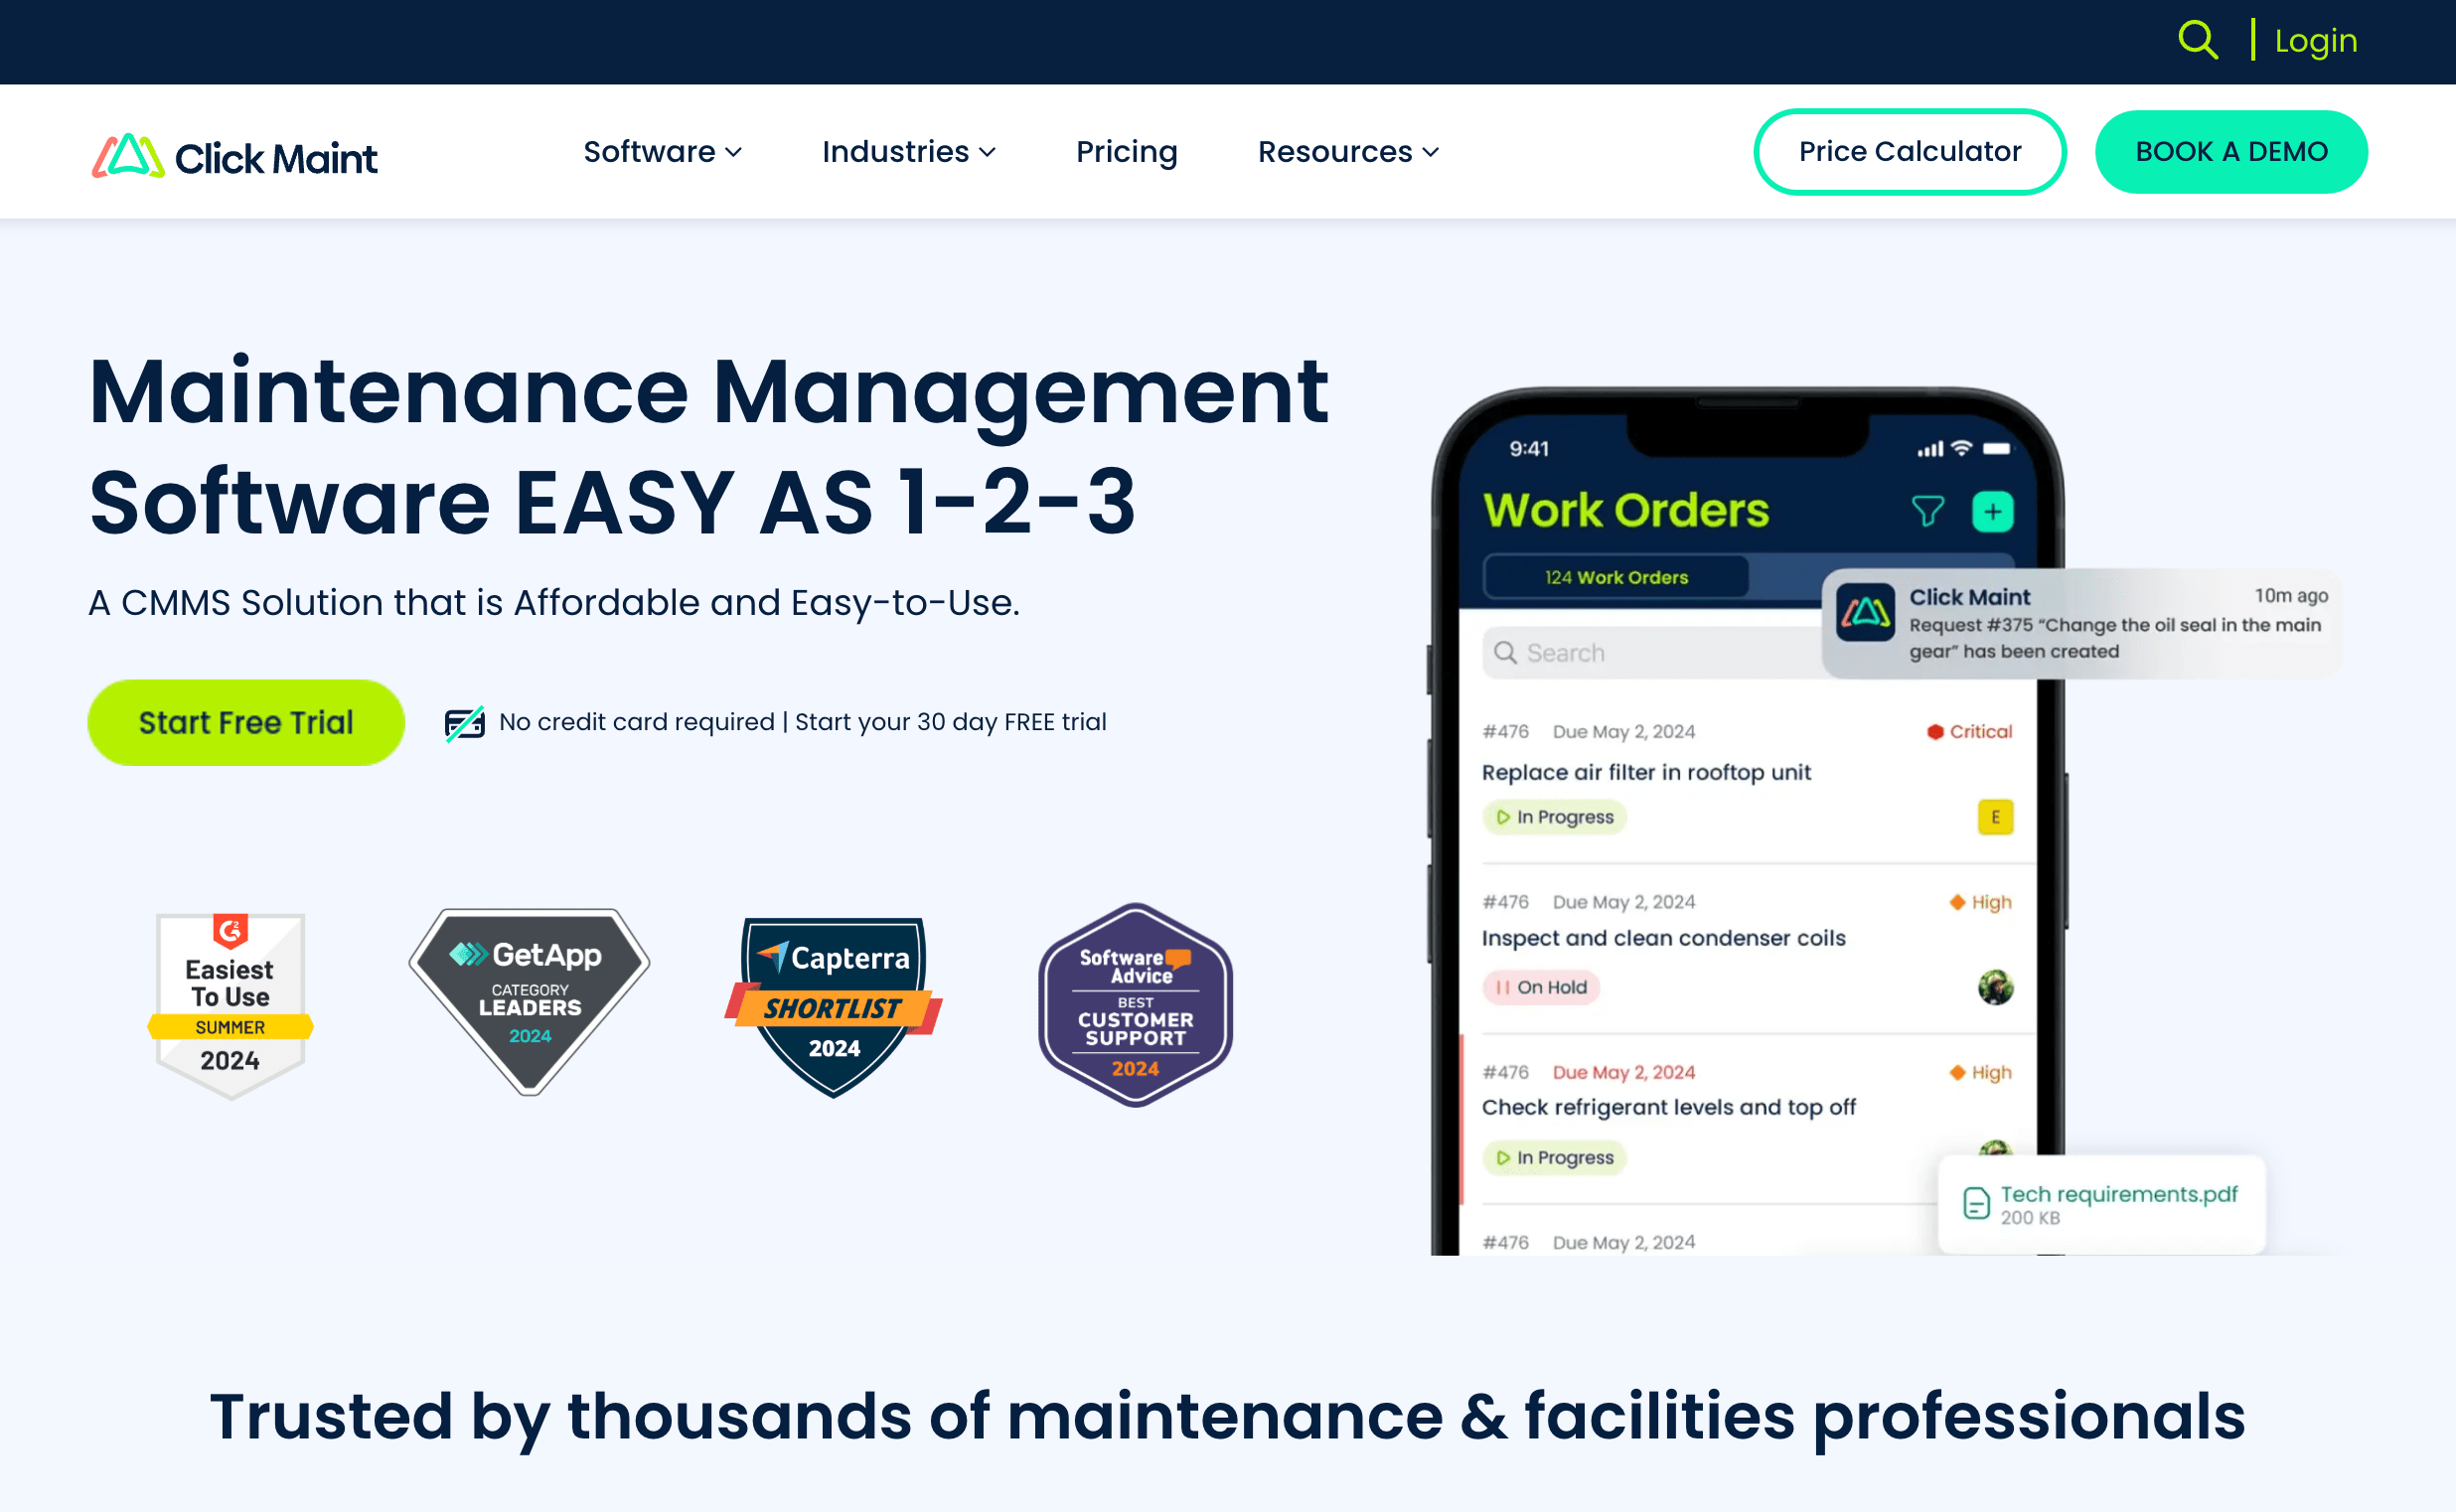Image resolution: width=2456 pixels, height=1512 pixels.
Task: Click the 'Trusted by thousands' heading
Action: 1227,1416
